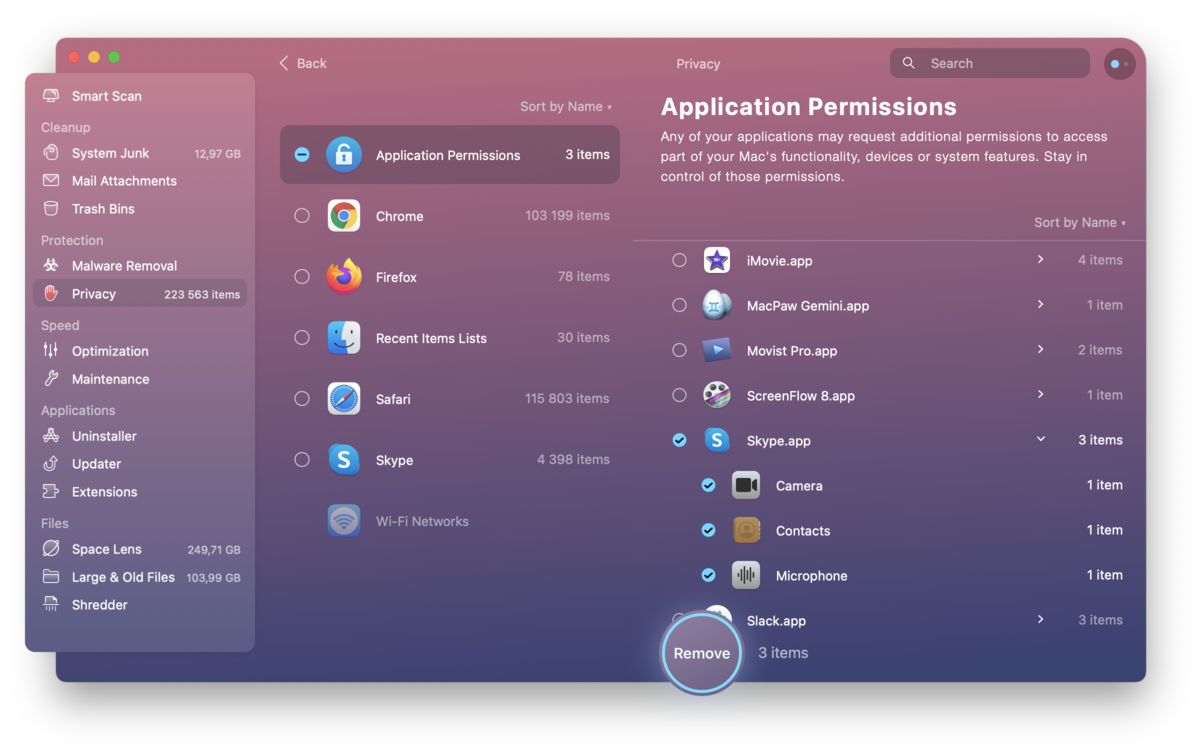1202x756 pixels.
Task: Click the Shredder icon in sidebar
Action: [x=51, y=605]
